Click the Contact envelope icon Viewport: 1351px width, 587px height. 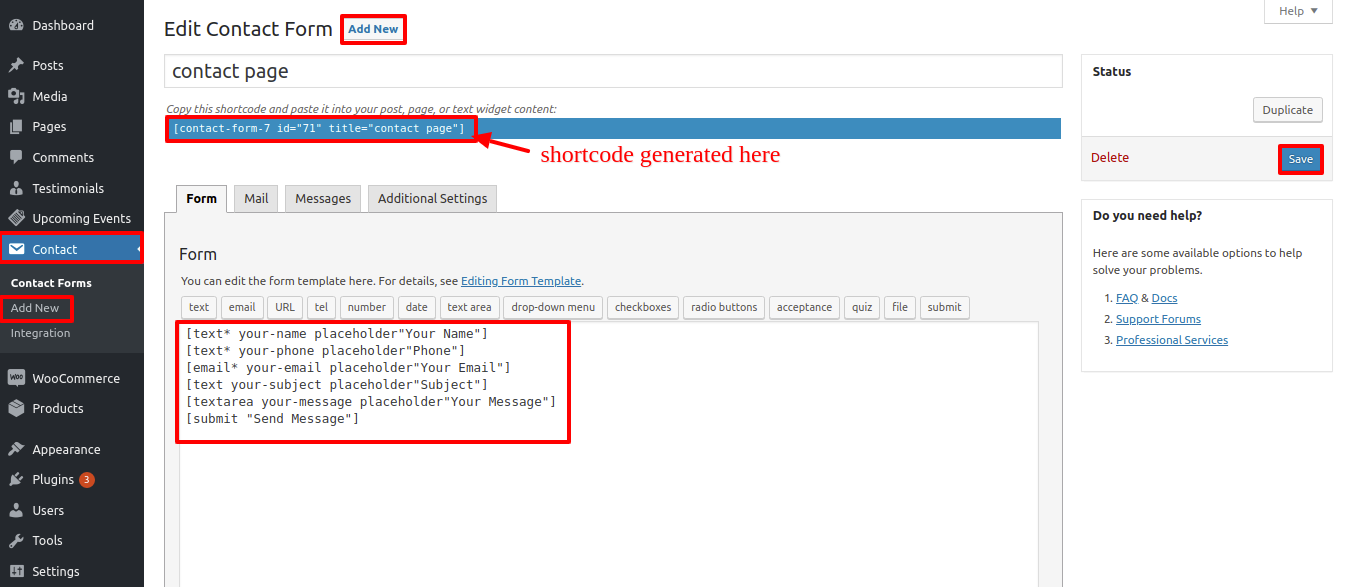click(16, 249)
